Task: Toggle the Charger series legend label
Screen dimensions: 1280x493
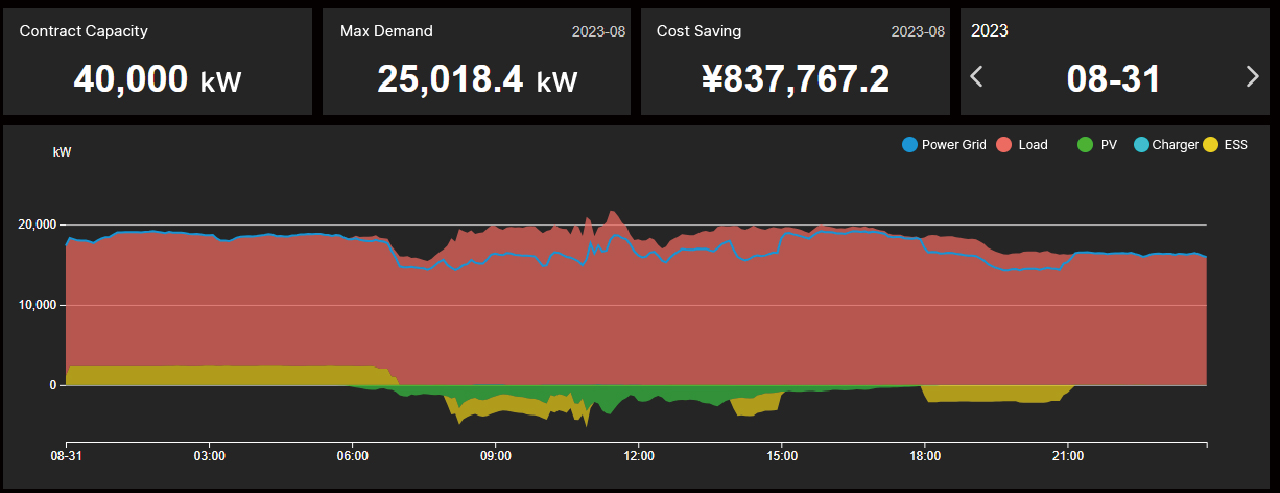Action: pos(1175,145)
